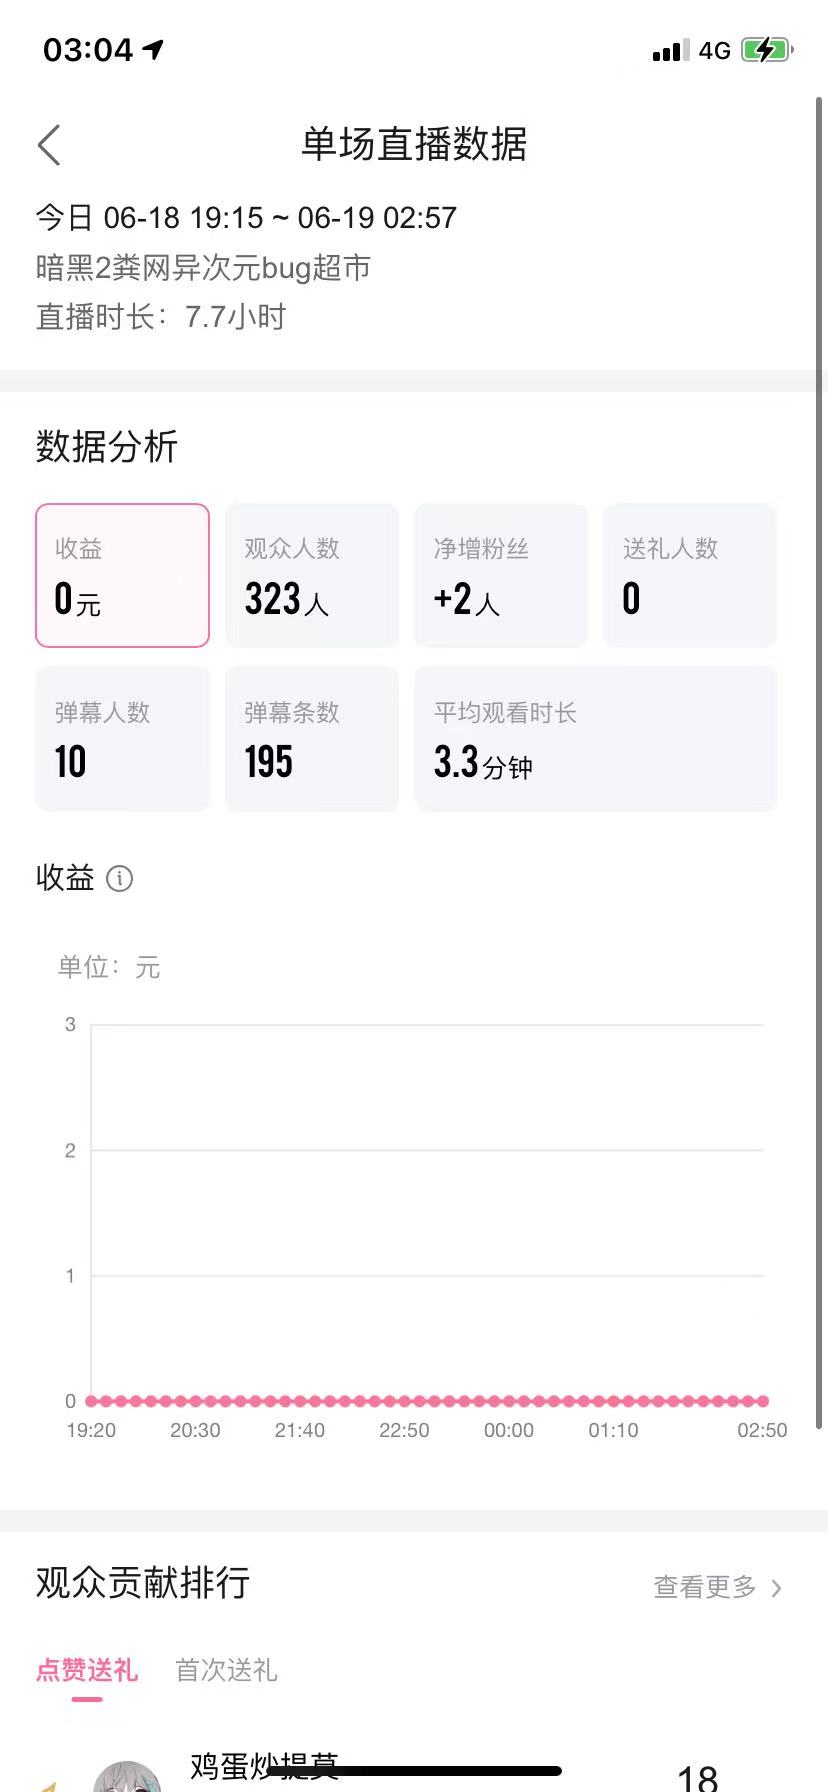
Task: Tap the battery charging icon
Action: pyautogui.click(x=767, y=50)
